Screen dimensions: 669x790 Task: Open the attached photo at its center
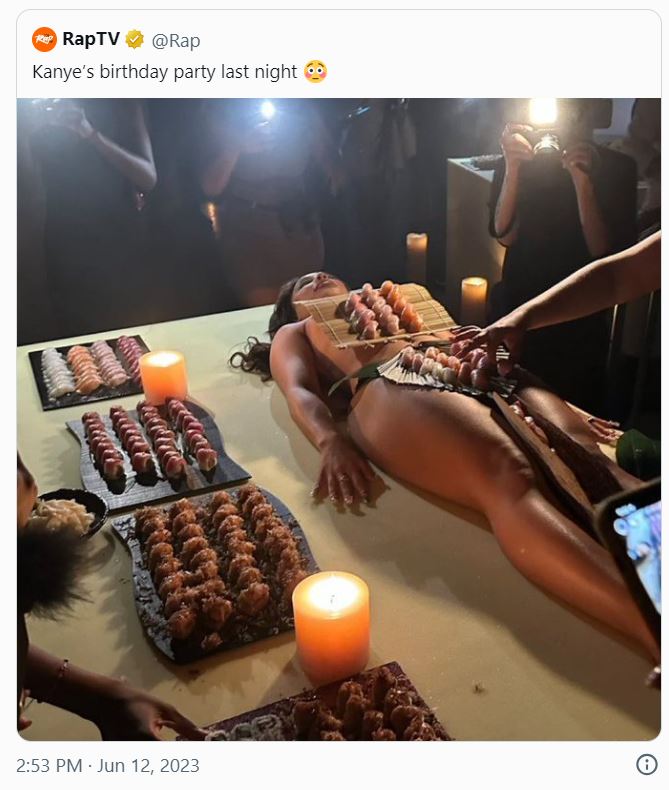coord(338,419)
